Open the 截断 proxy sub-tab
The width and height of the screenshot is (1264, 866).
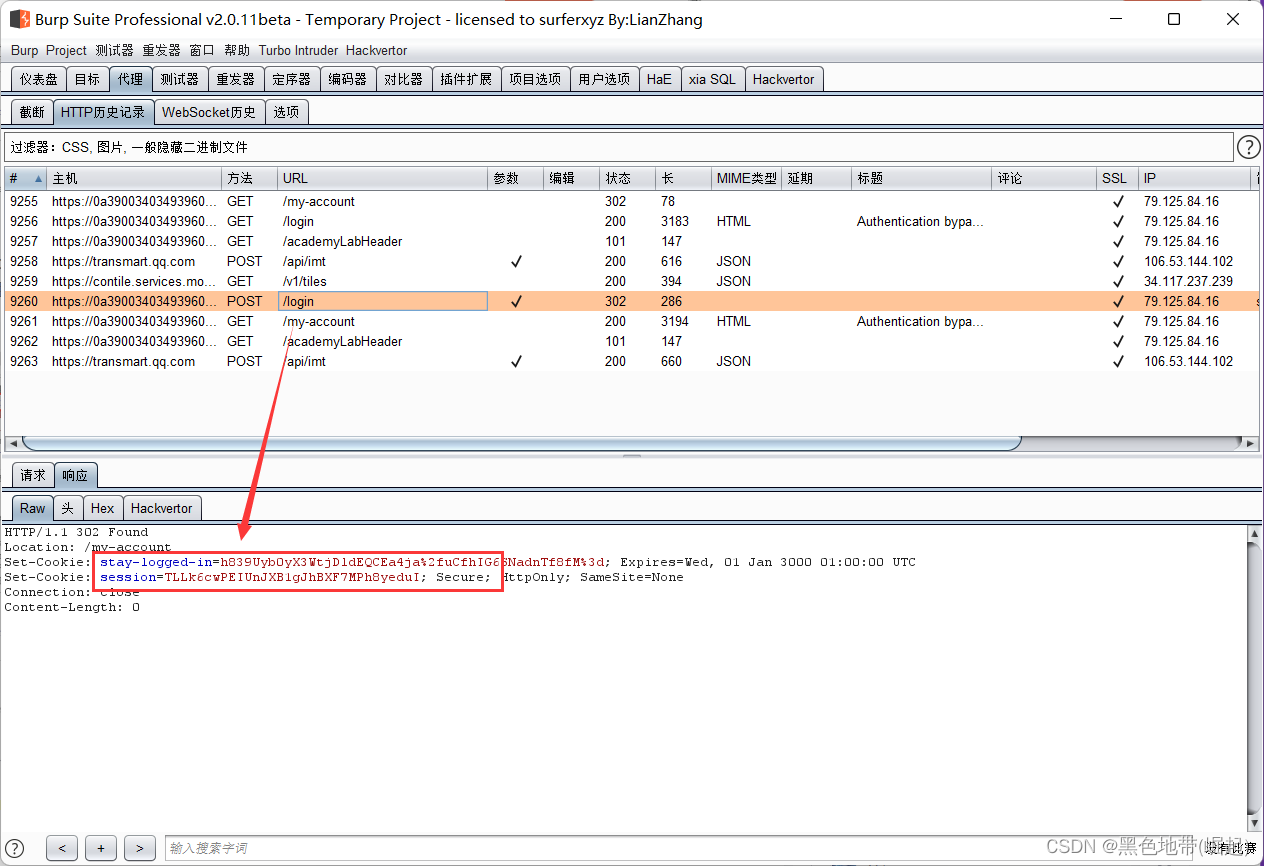tap(32, 112)
